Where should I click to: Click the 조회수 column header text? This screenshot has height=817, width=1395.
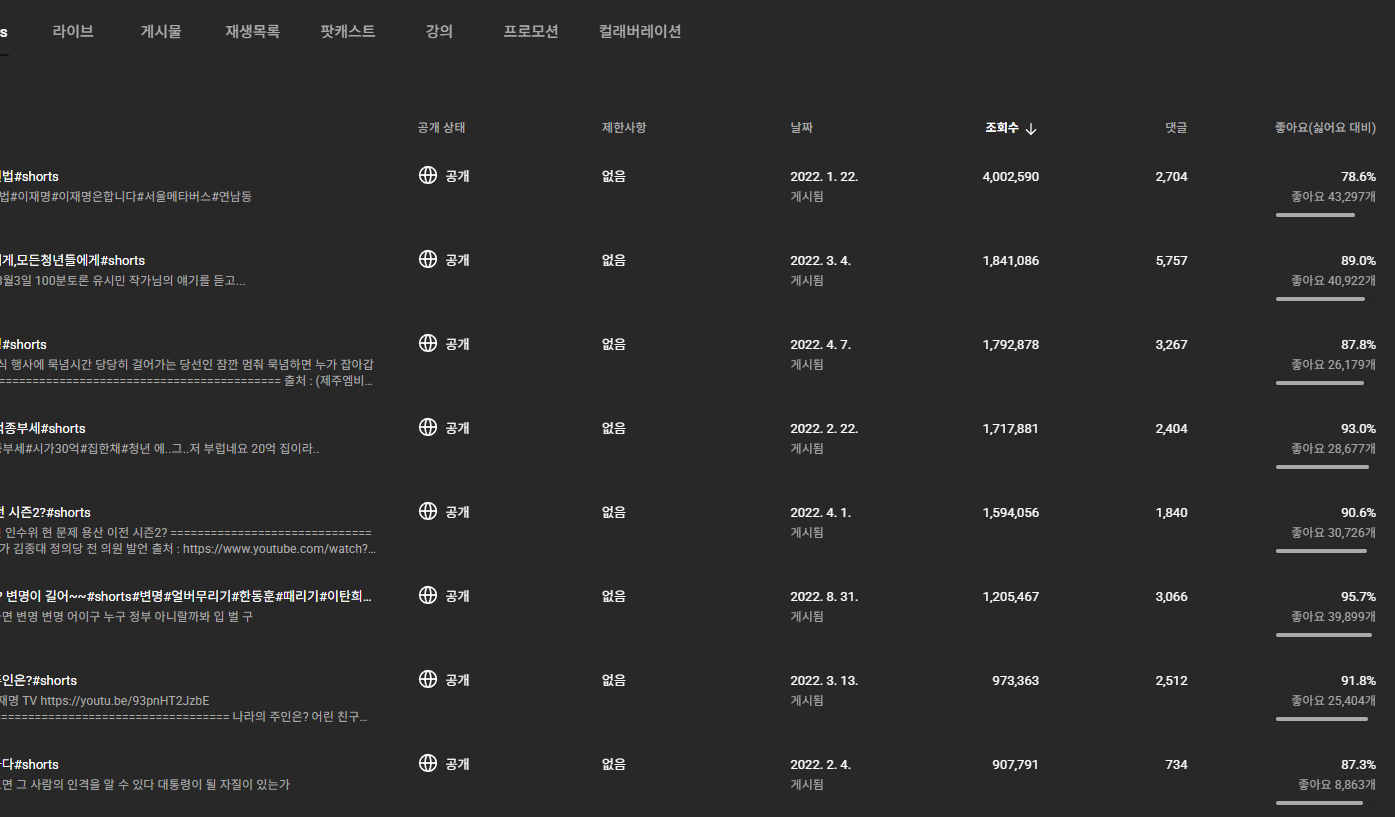pos(1001,128)
